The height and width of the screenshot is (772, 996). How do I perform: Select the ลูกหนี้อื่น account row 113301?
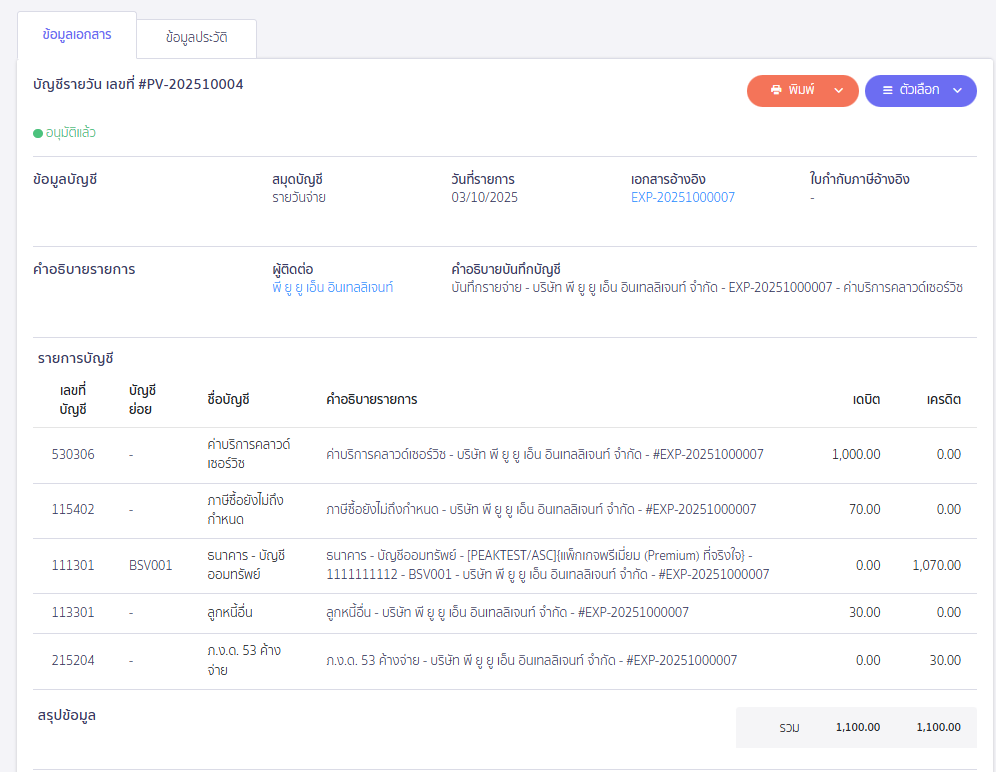pyautogui.click(x=73, y=612)
